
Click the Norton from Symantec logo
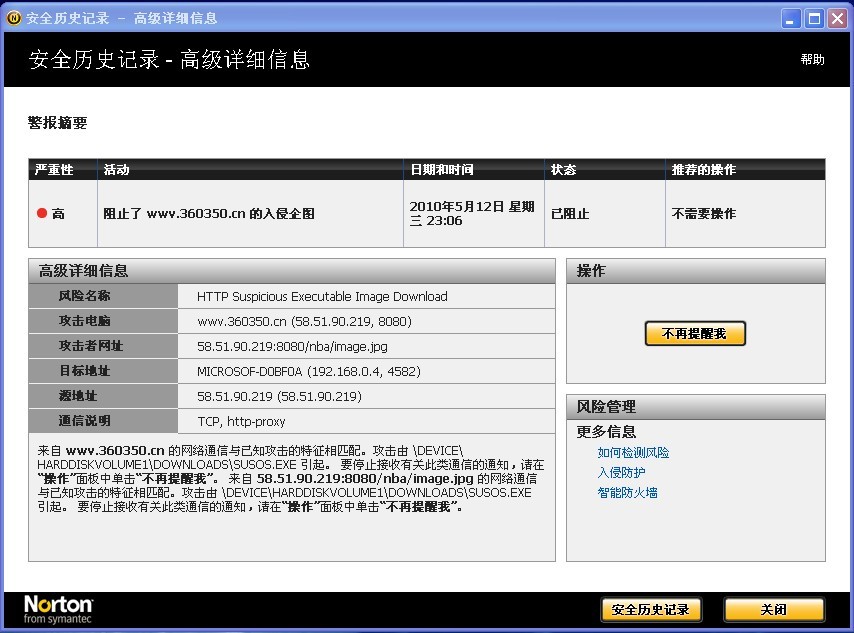57,608
